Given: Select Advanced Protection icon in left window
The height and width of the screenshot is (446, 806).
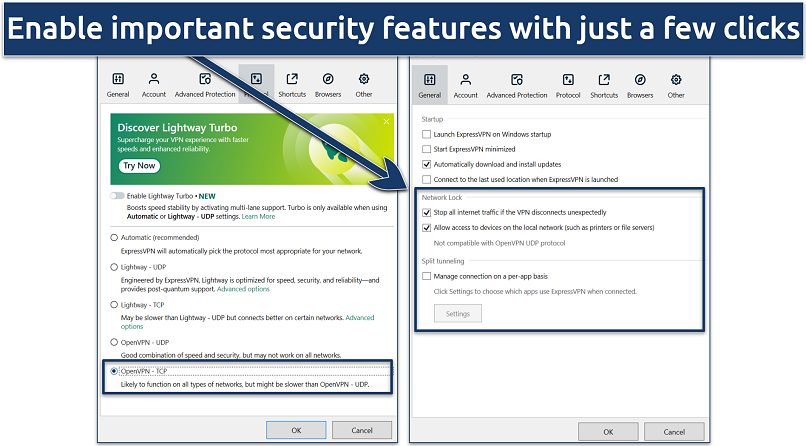Looking at the screenshot, I should point(205,80).
